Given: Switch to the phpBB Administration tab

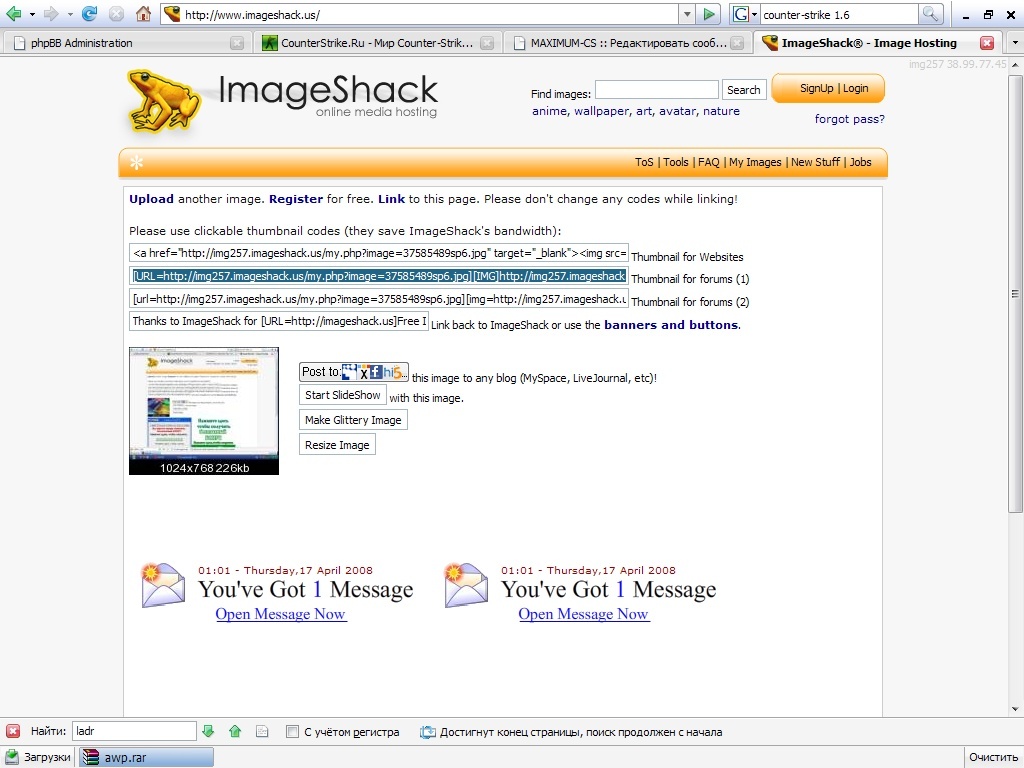Looking at the screenshot, I should pyautogui.click(x=125, y=43).
